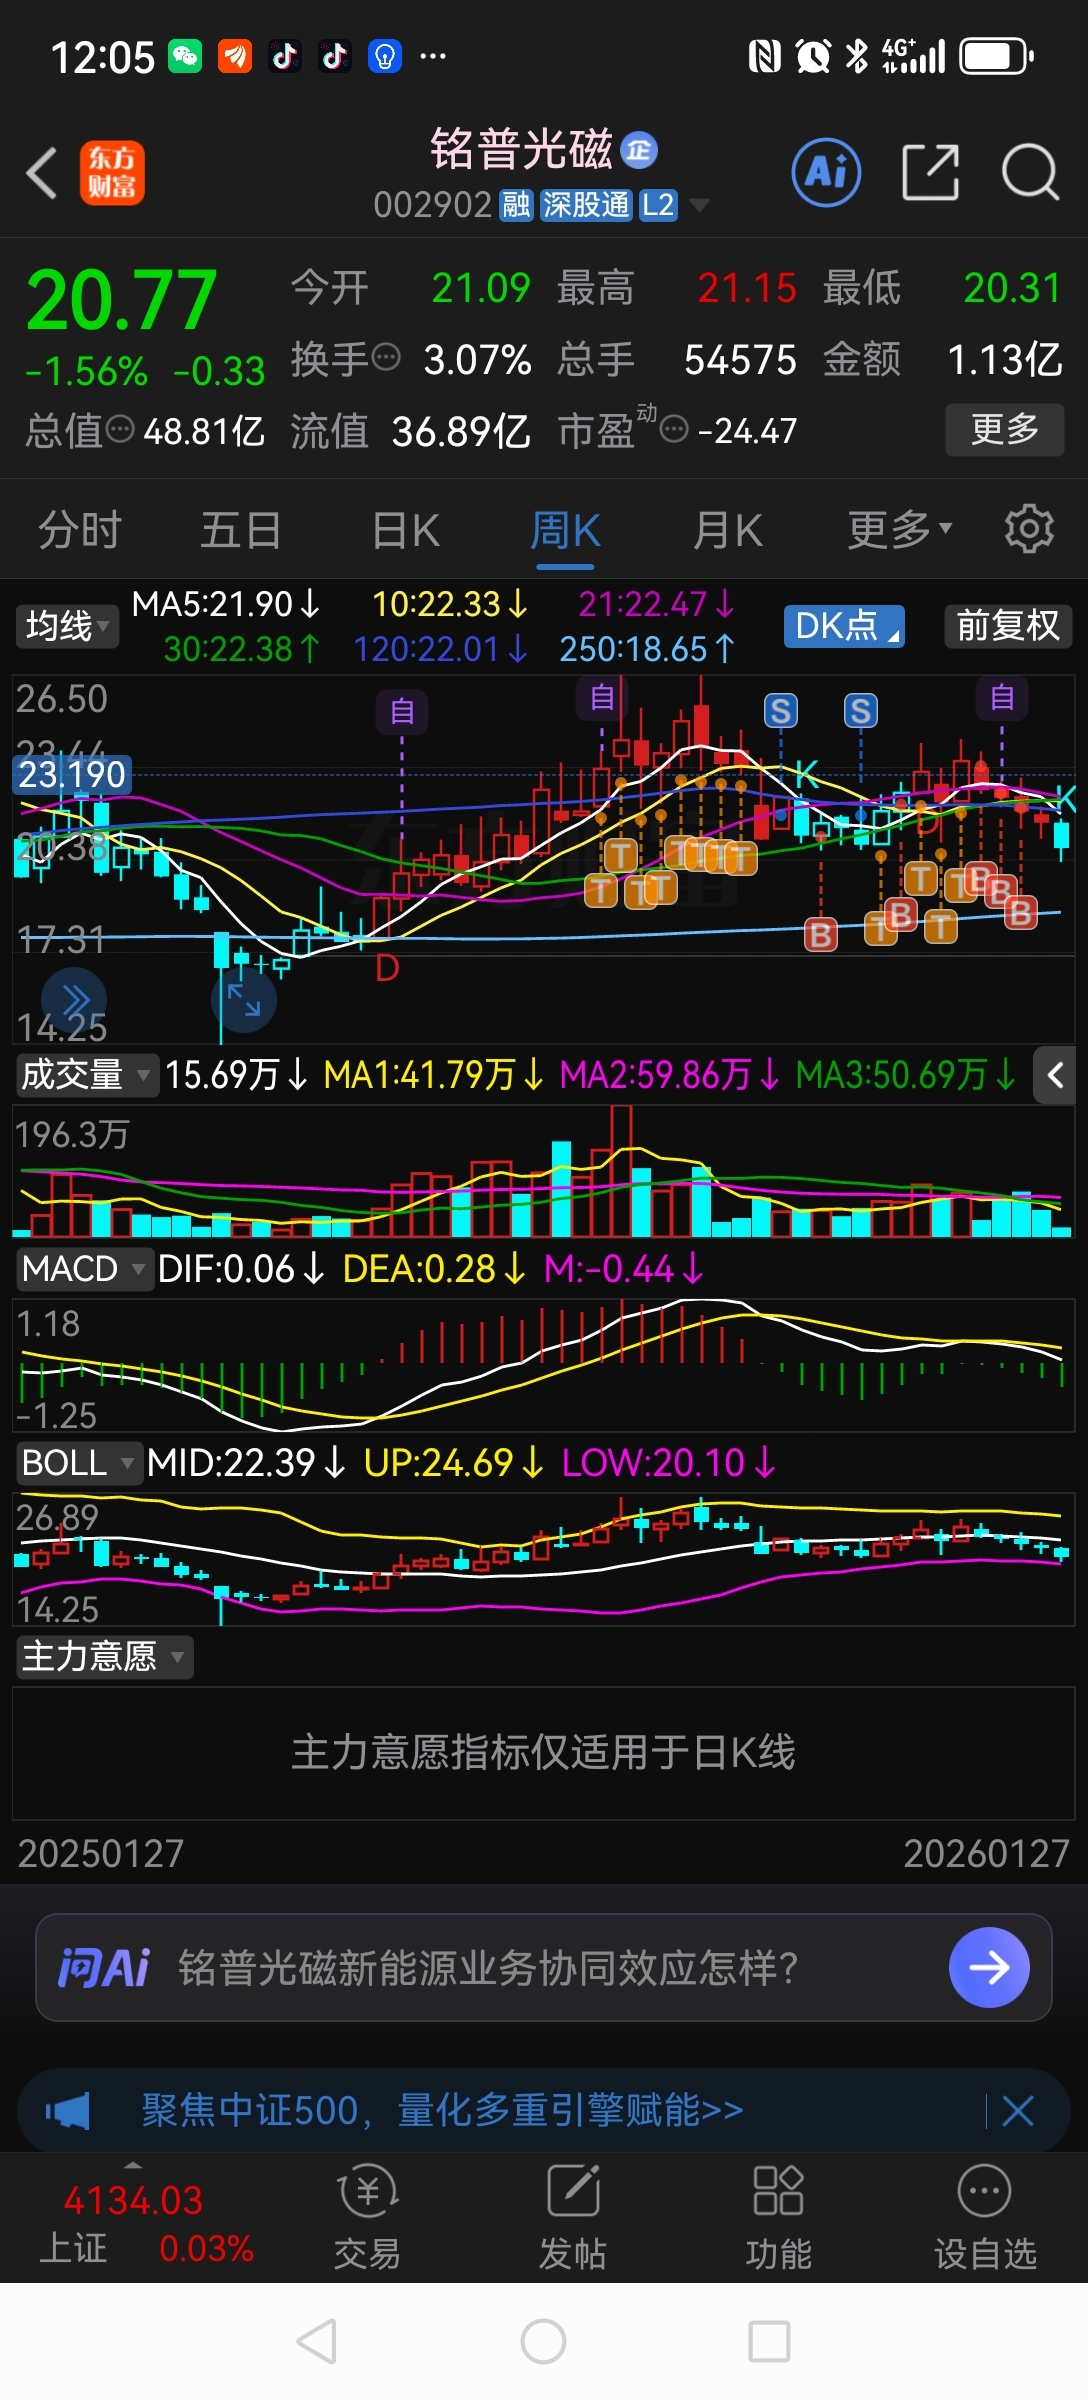Expand stock code dropdown arrow
Viewport: 1088px width, 2400px height.
[700, 205]
